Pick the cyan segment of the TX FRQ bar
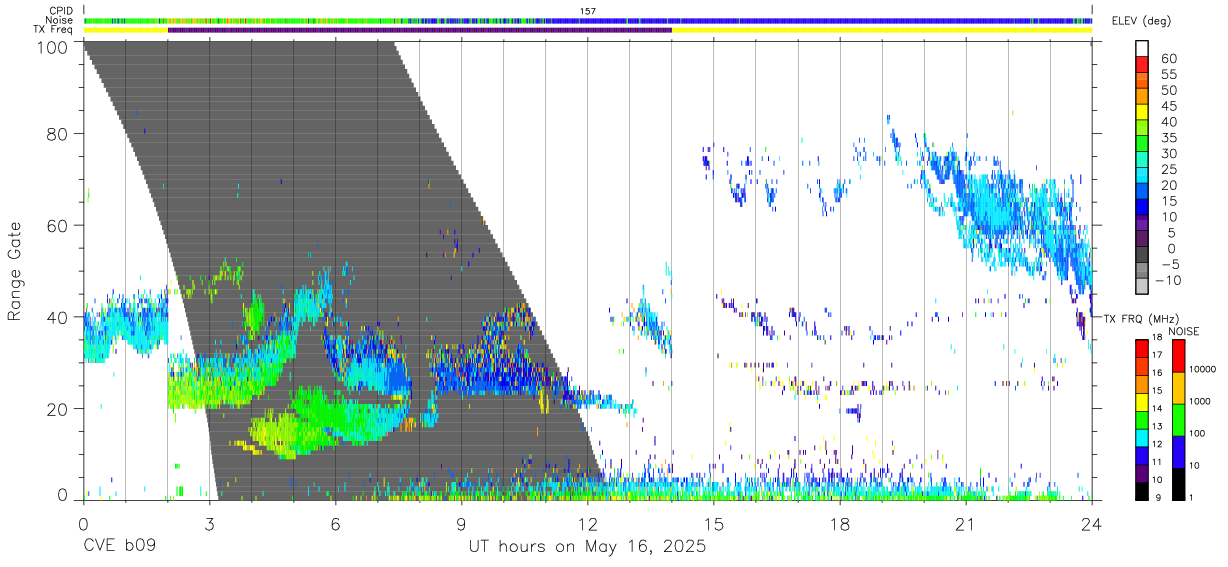Screen dimensions: 1228x567 pos(1141,438)
